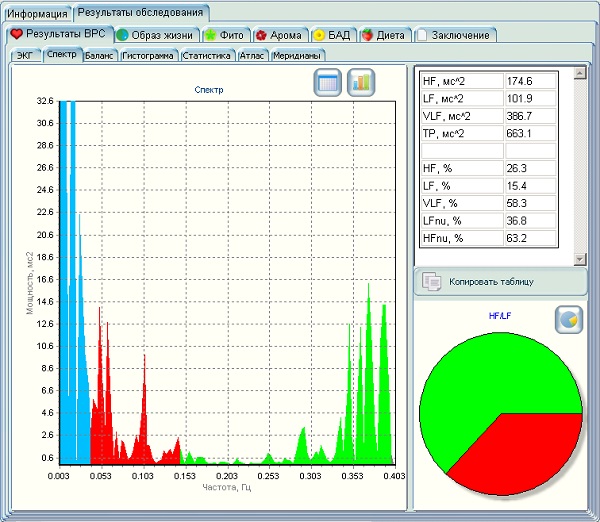Select the LFnu, % value 36.8
This screenshot has width=600, height=522.
click(530, 221)
